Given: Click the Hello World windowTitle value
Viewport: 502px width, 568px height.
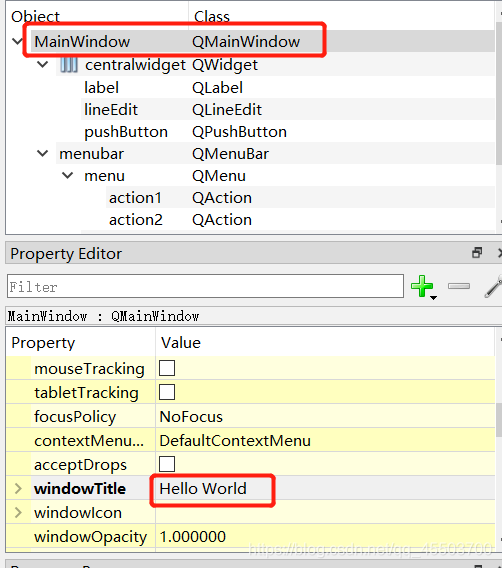Looking at the screenshot, I should (x=203, y=488).
